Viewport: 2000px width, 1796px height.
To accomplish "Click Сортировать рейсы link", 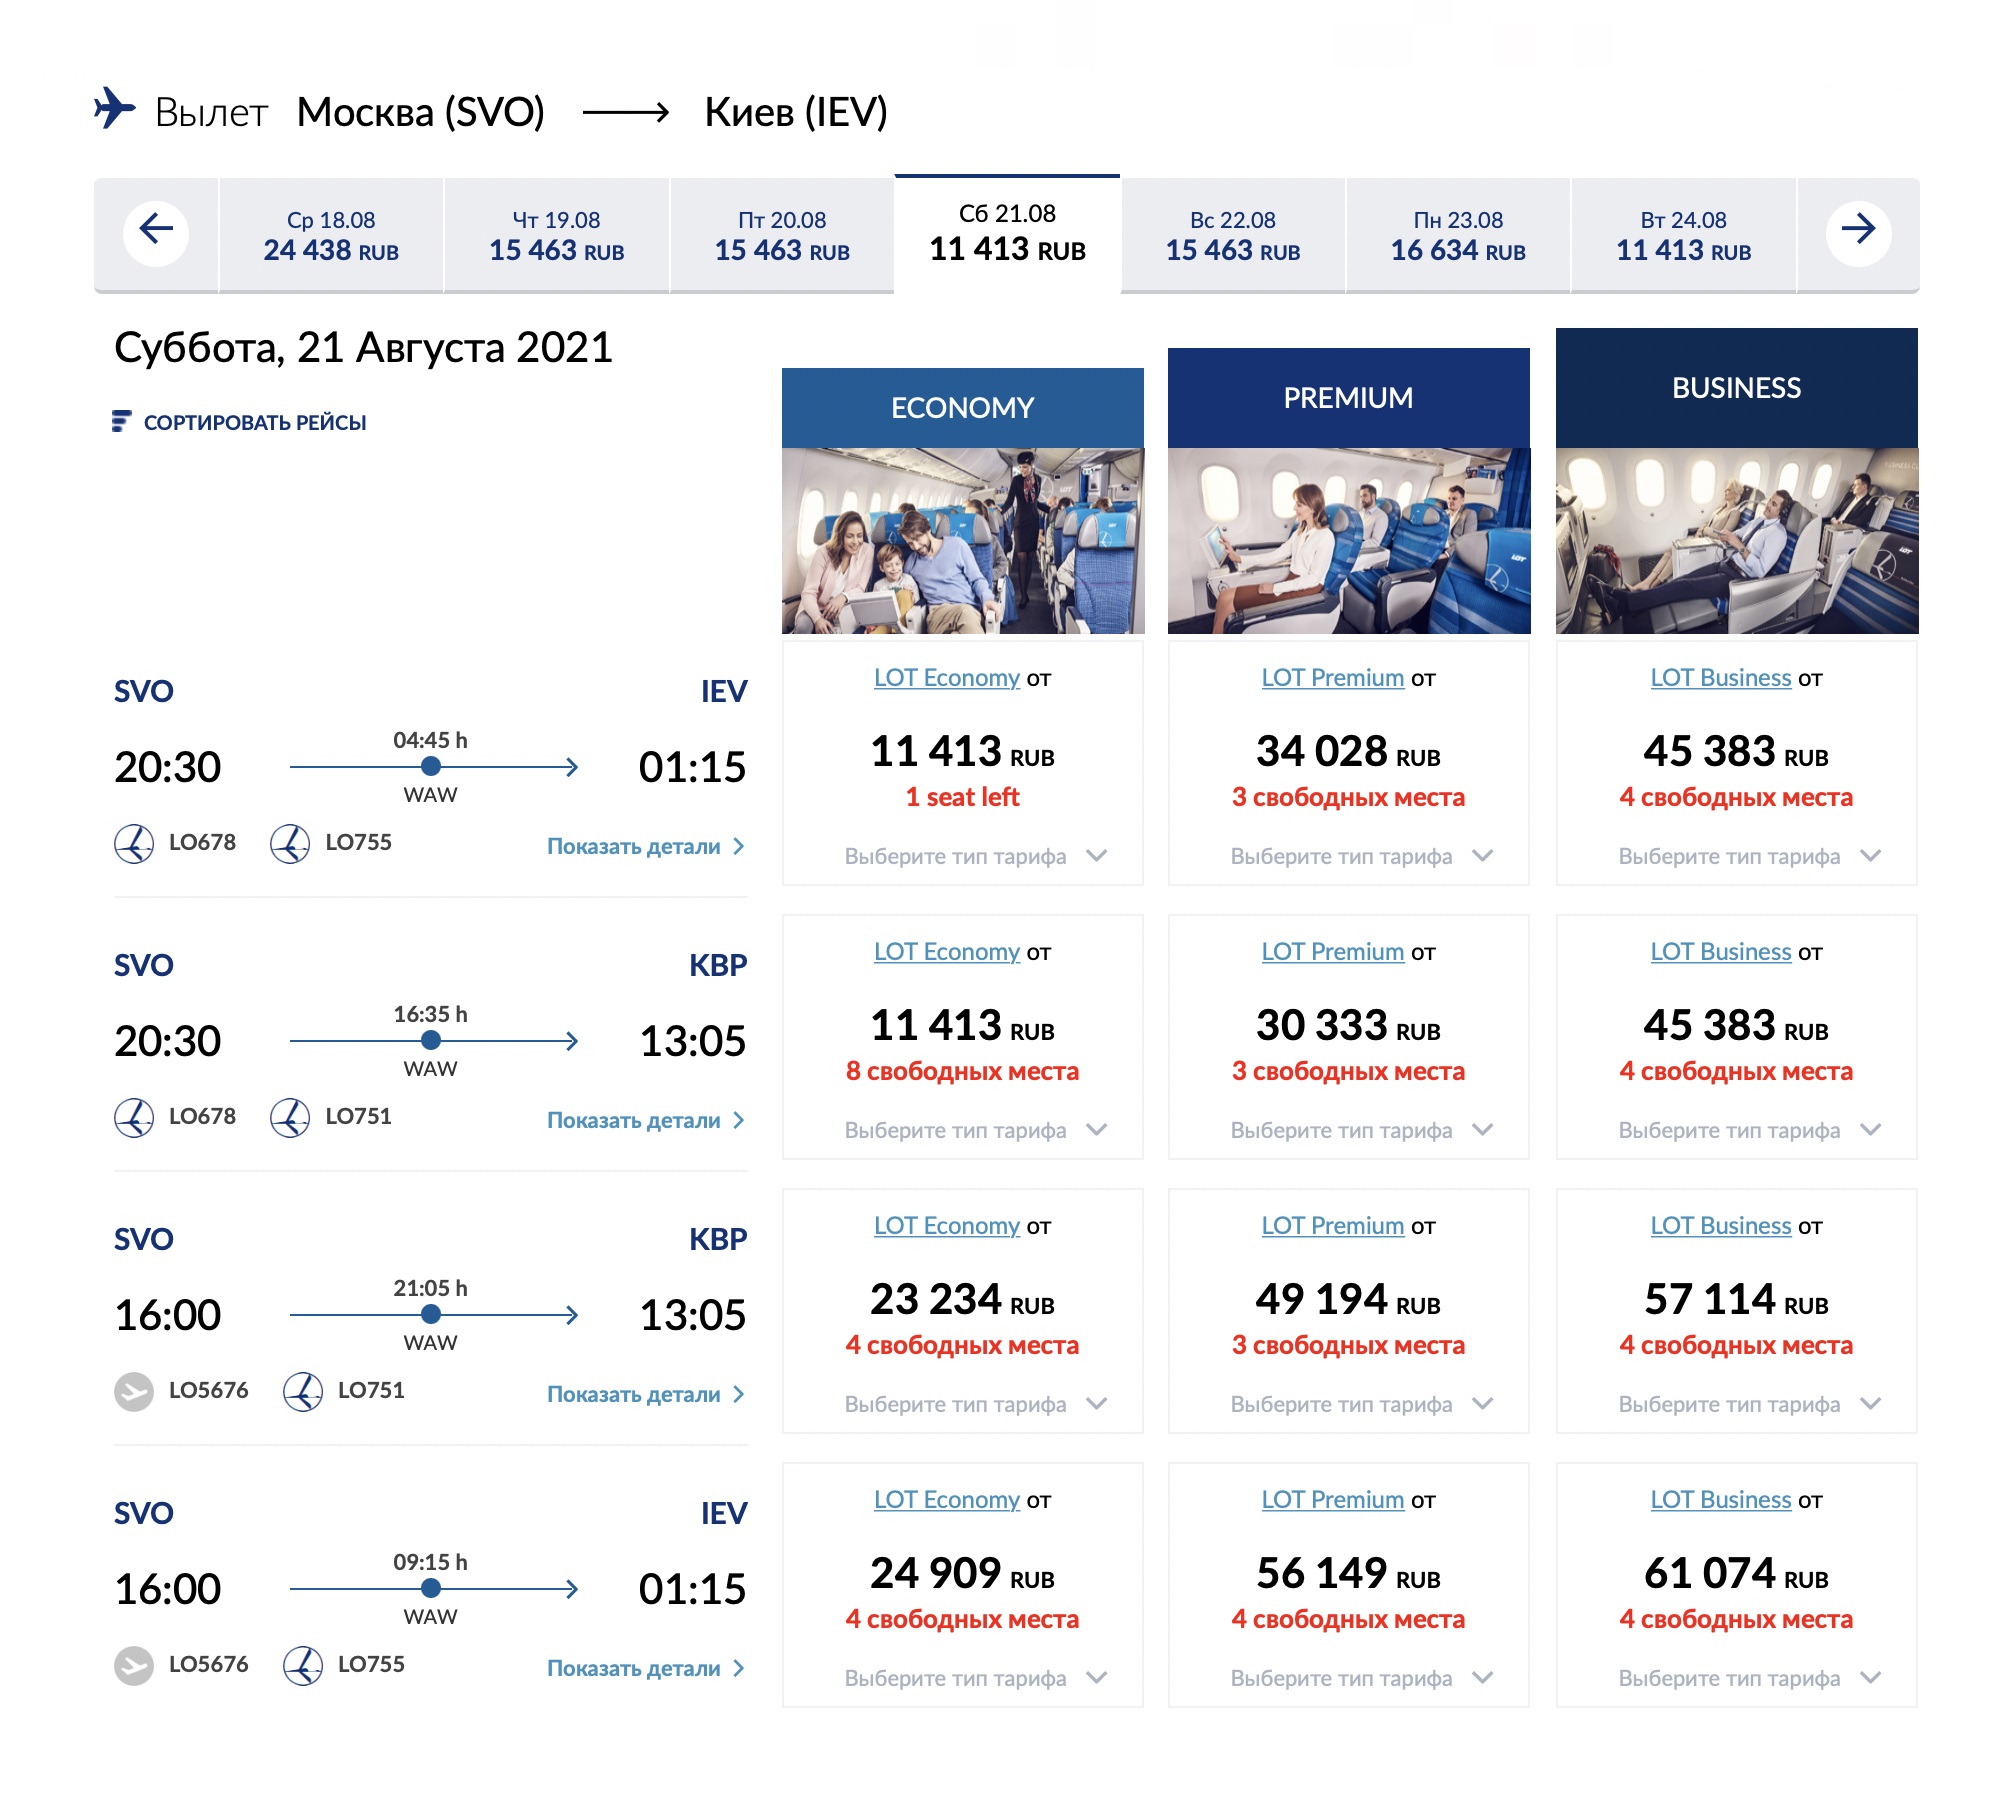I will [x=255, y=422].
